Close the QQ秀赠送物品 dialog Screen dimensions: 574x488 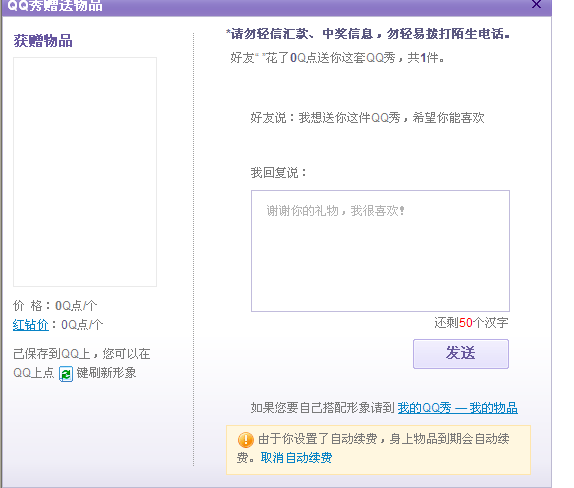[536, 4]
